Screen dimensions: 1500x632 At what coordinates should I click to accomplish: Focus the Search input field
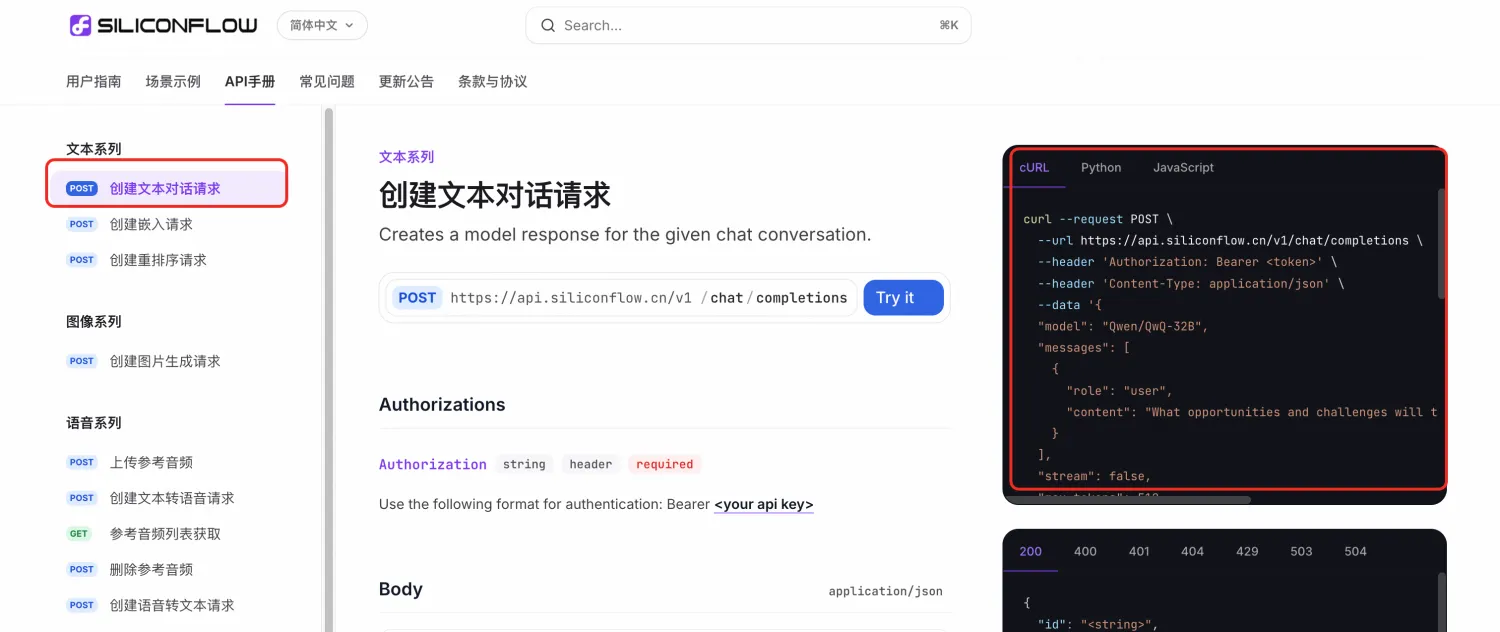click(x=748, y=25)
